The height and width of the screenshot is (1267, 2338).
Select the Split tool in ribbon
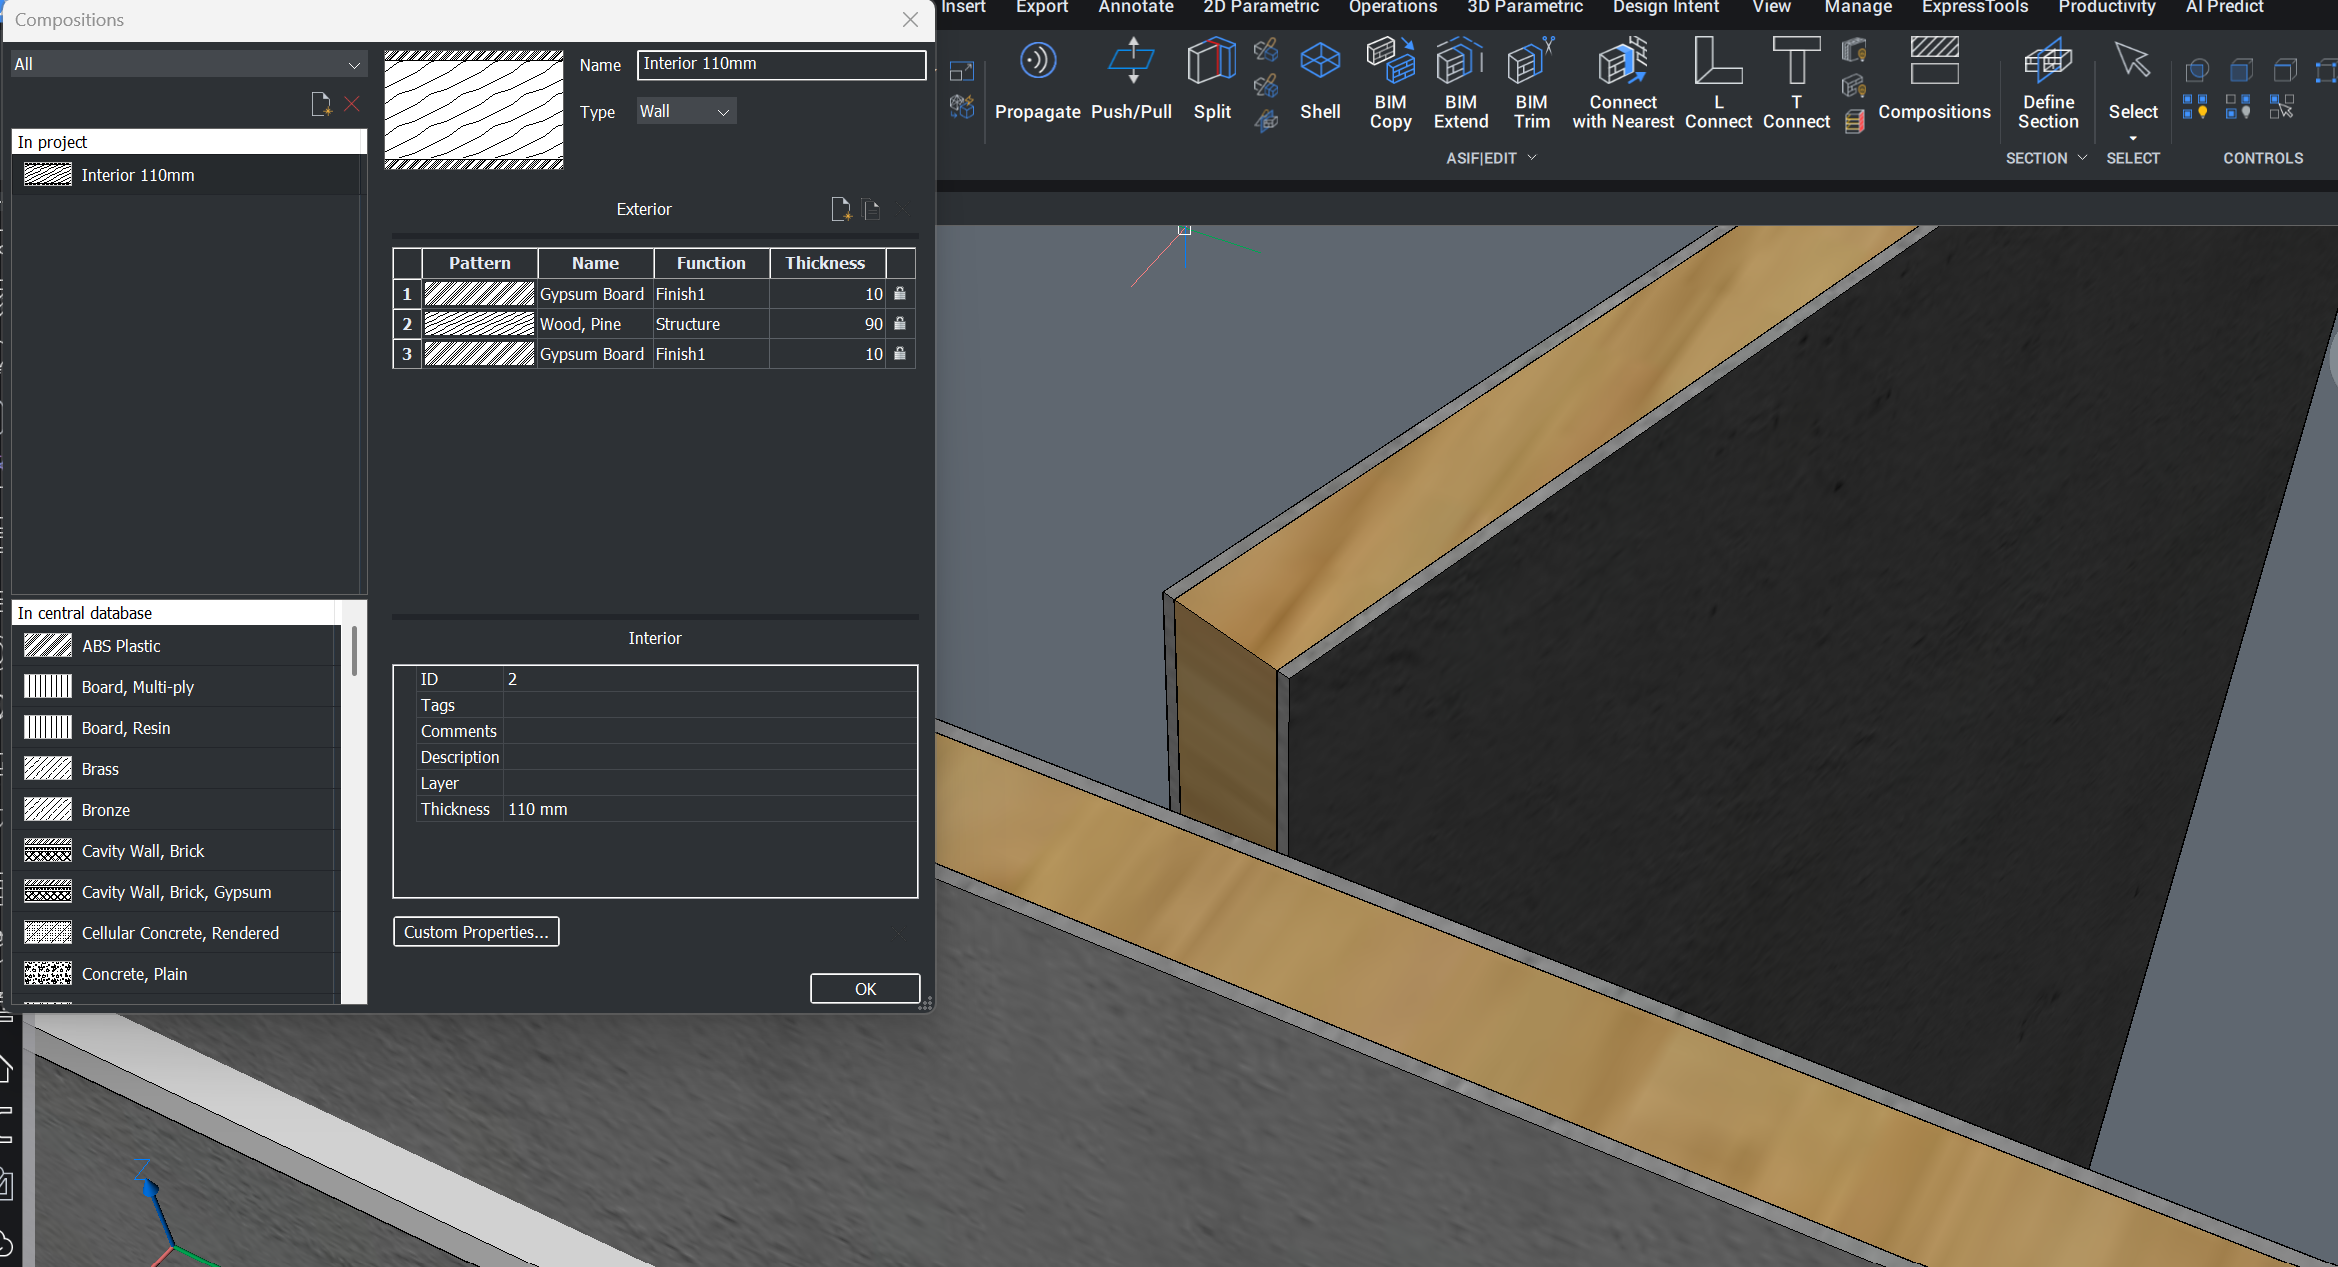(x=1212, y=80)
